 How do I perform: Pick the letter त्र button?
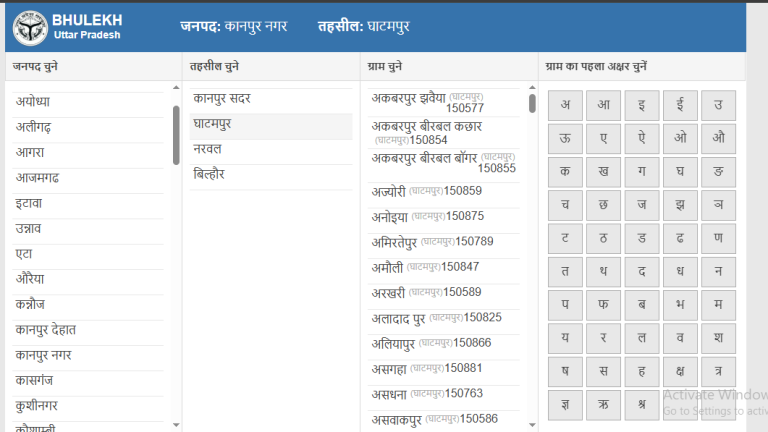click(718, 369)
